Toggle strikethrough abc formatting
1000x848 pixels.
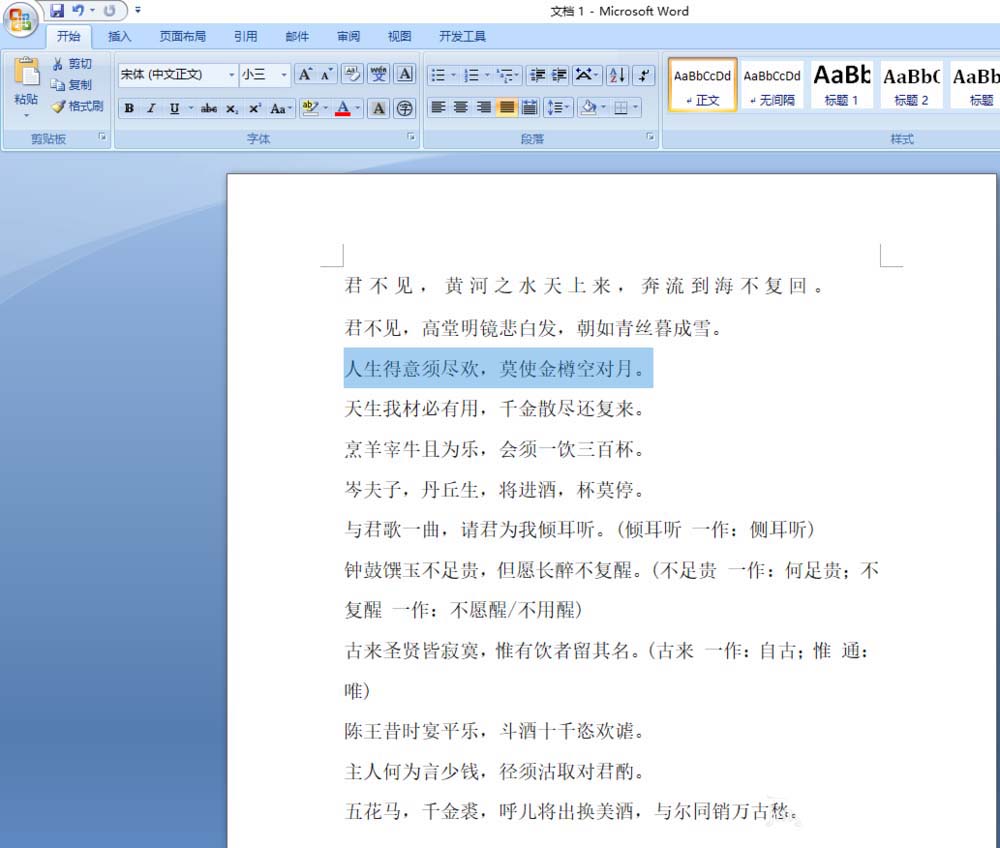(x=209, y=108)
